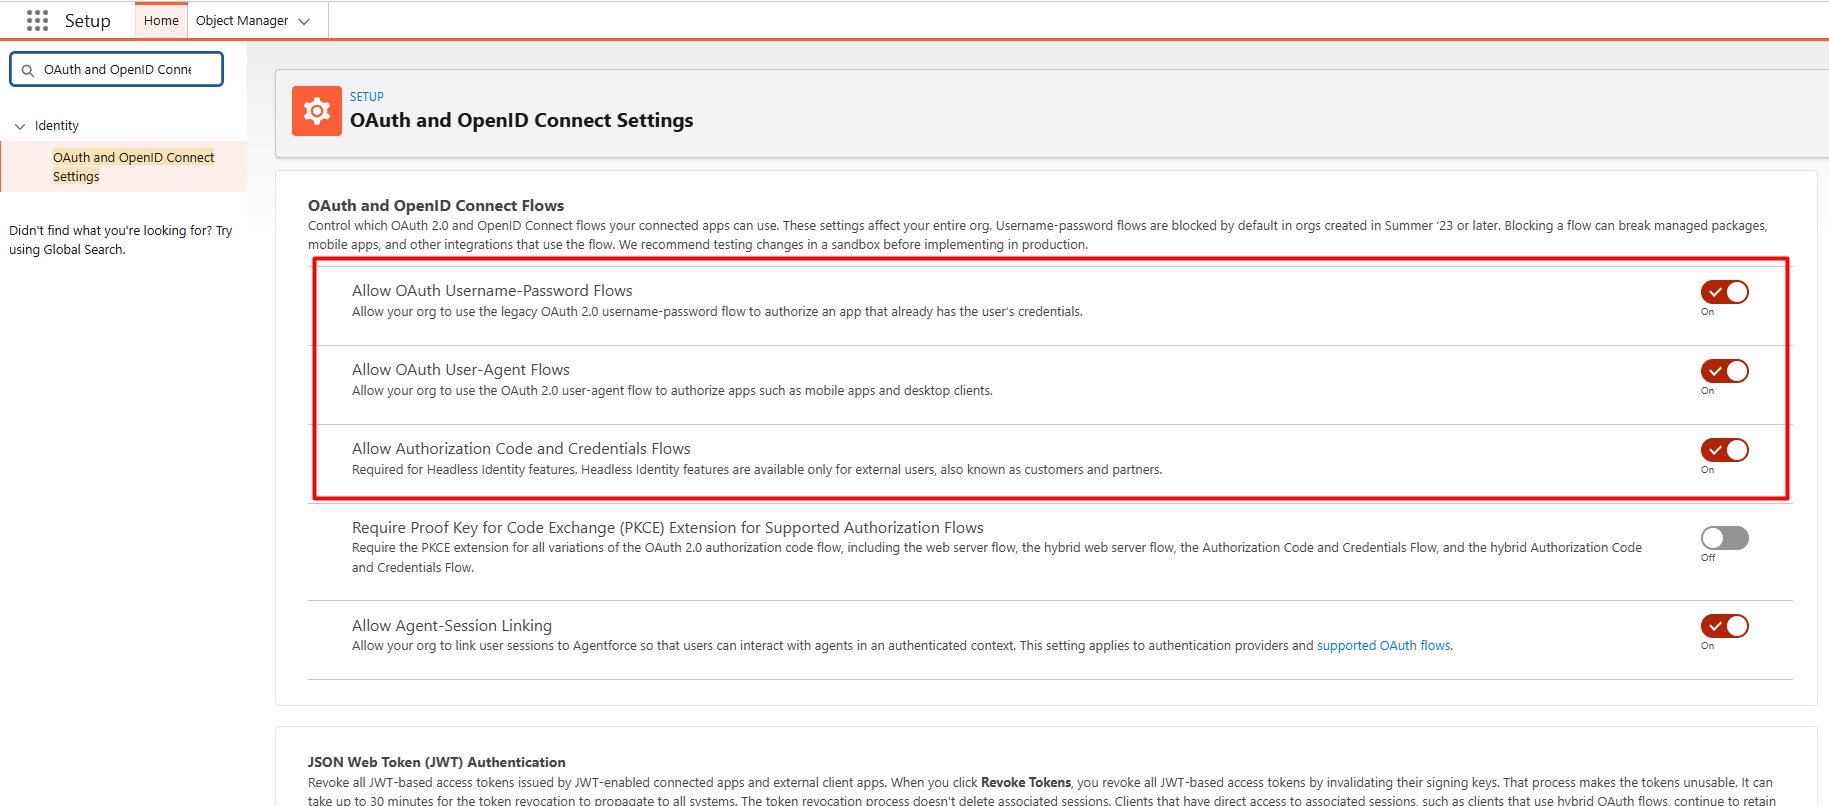Click the Identity tree label

pyautogui.click(x=57, y=126)
